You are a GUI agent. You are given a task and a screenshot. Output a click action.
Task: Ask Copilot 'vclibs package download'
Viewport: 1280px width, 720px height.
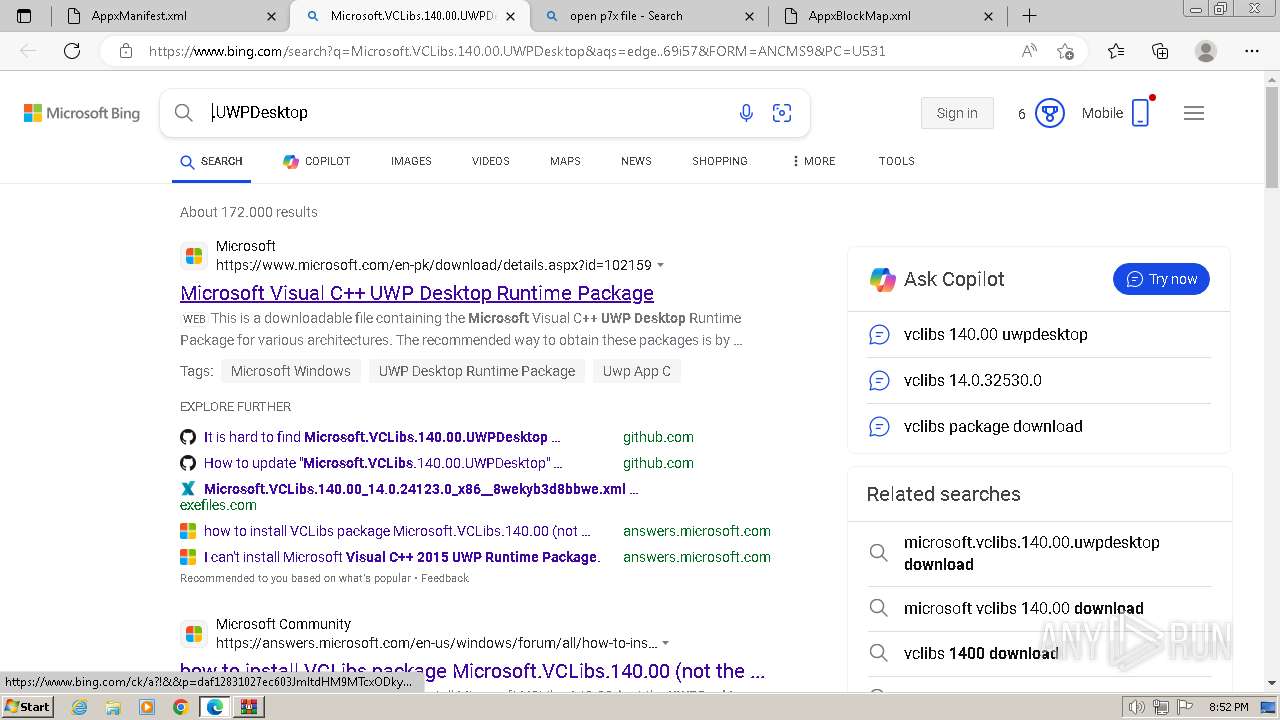coord(1039,427)
